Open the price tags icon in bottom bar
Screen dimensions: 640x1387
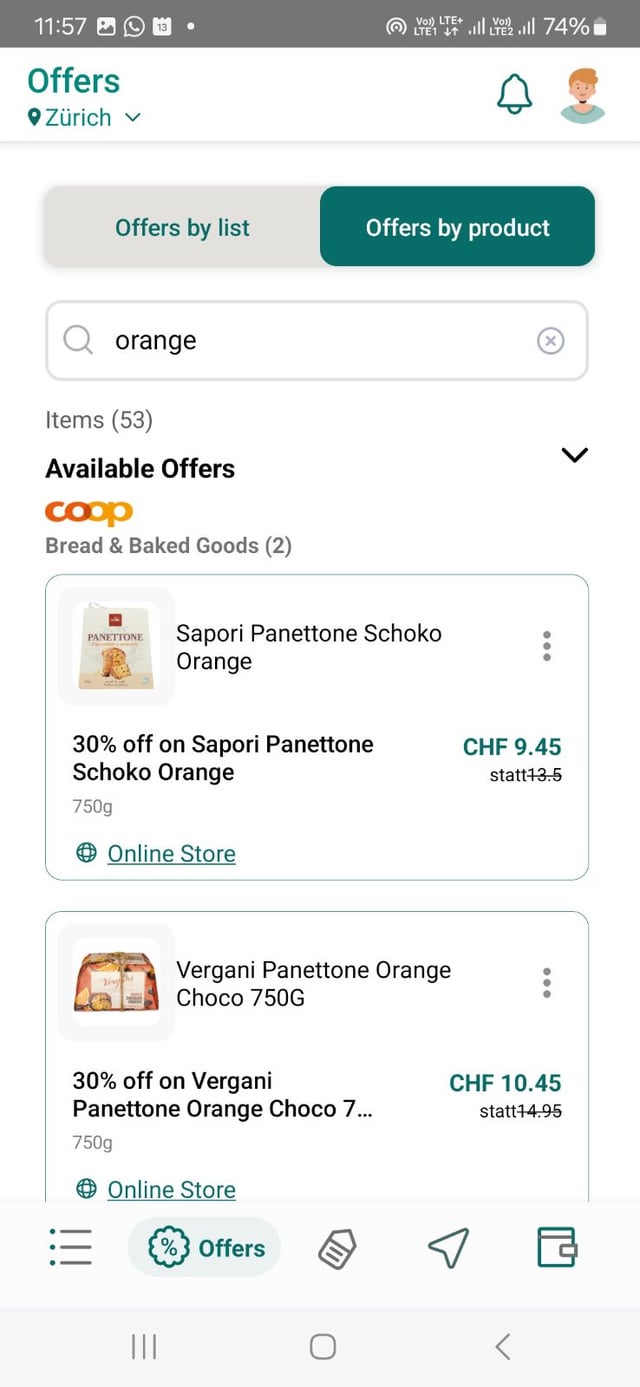(x=337, y=1248)
